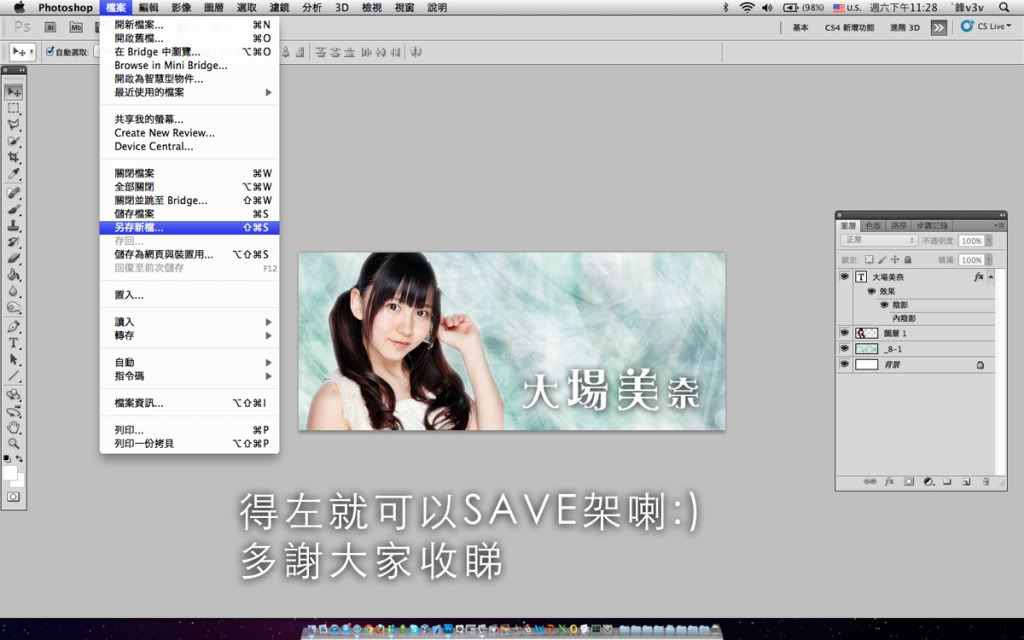Select the Hand tool
Image resolution: width=1024 pixels, height=640 pixels.
(14, 427)
